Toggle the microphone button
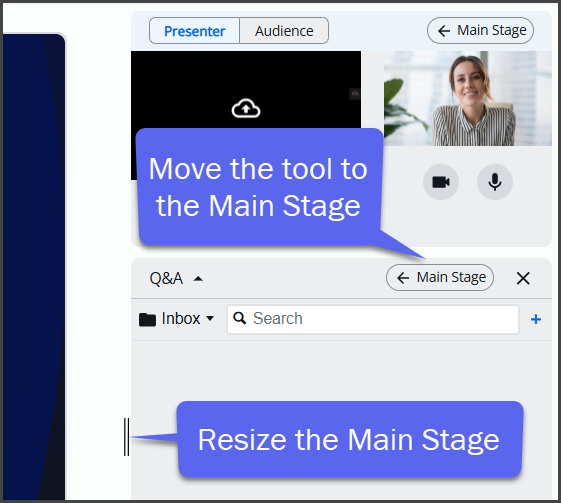This screenshot has height=503, width=561. (495, 182)
